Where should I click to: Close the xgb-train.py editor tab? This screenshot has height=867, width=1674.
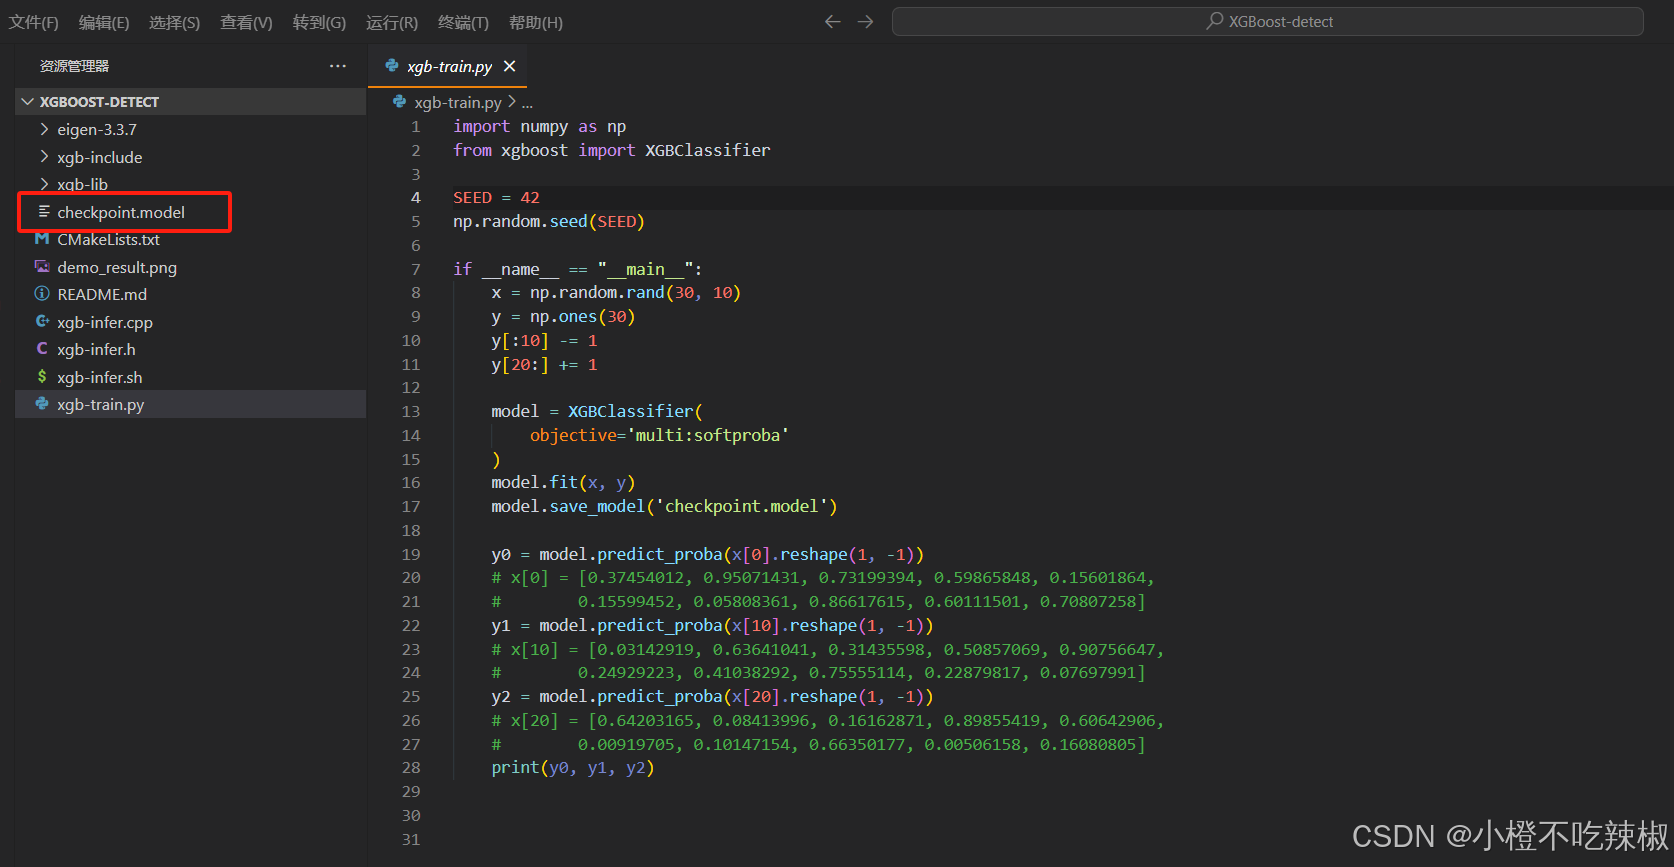(x=510, y=66)
